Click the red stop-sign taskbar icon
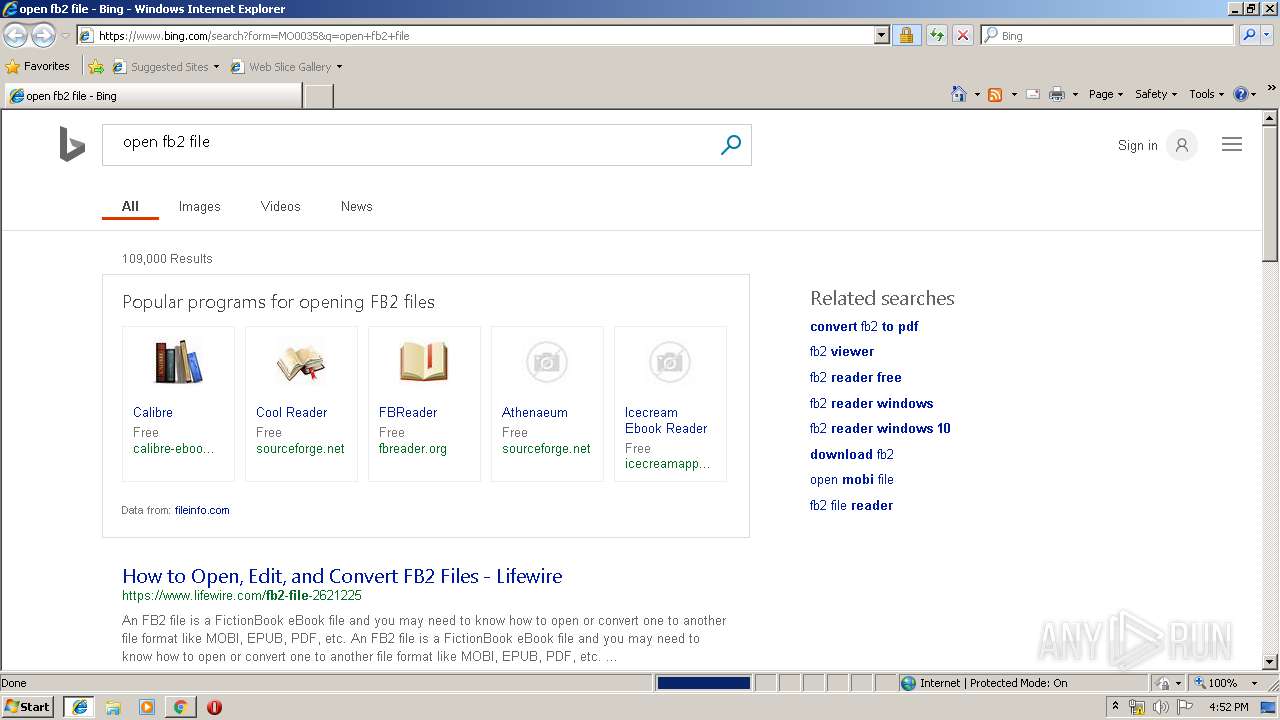Image resolution: width=1280 pixels, height=720 pixels. coord(214,707)
